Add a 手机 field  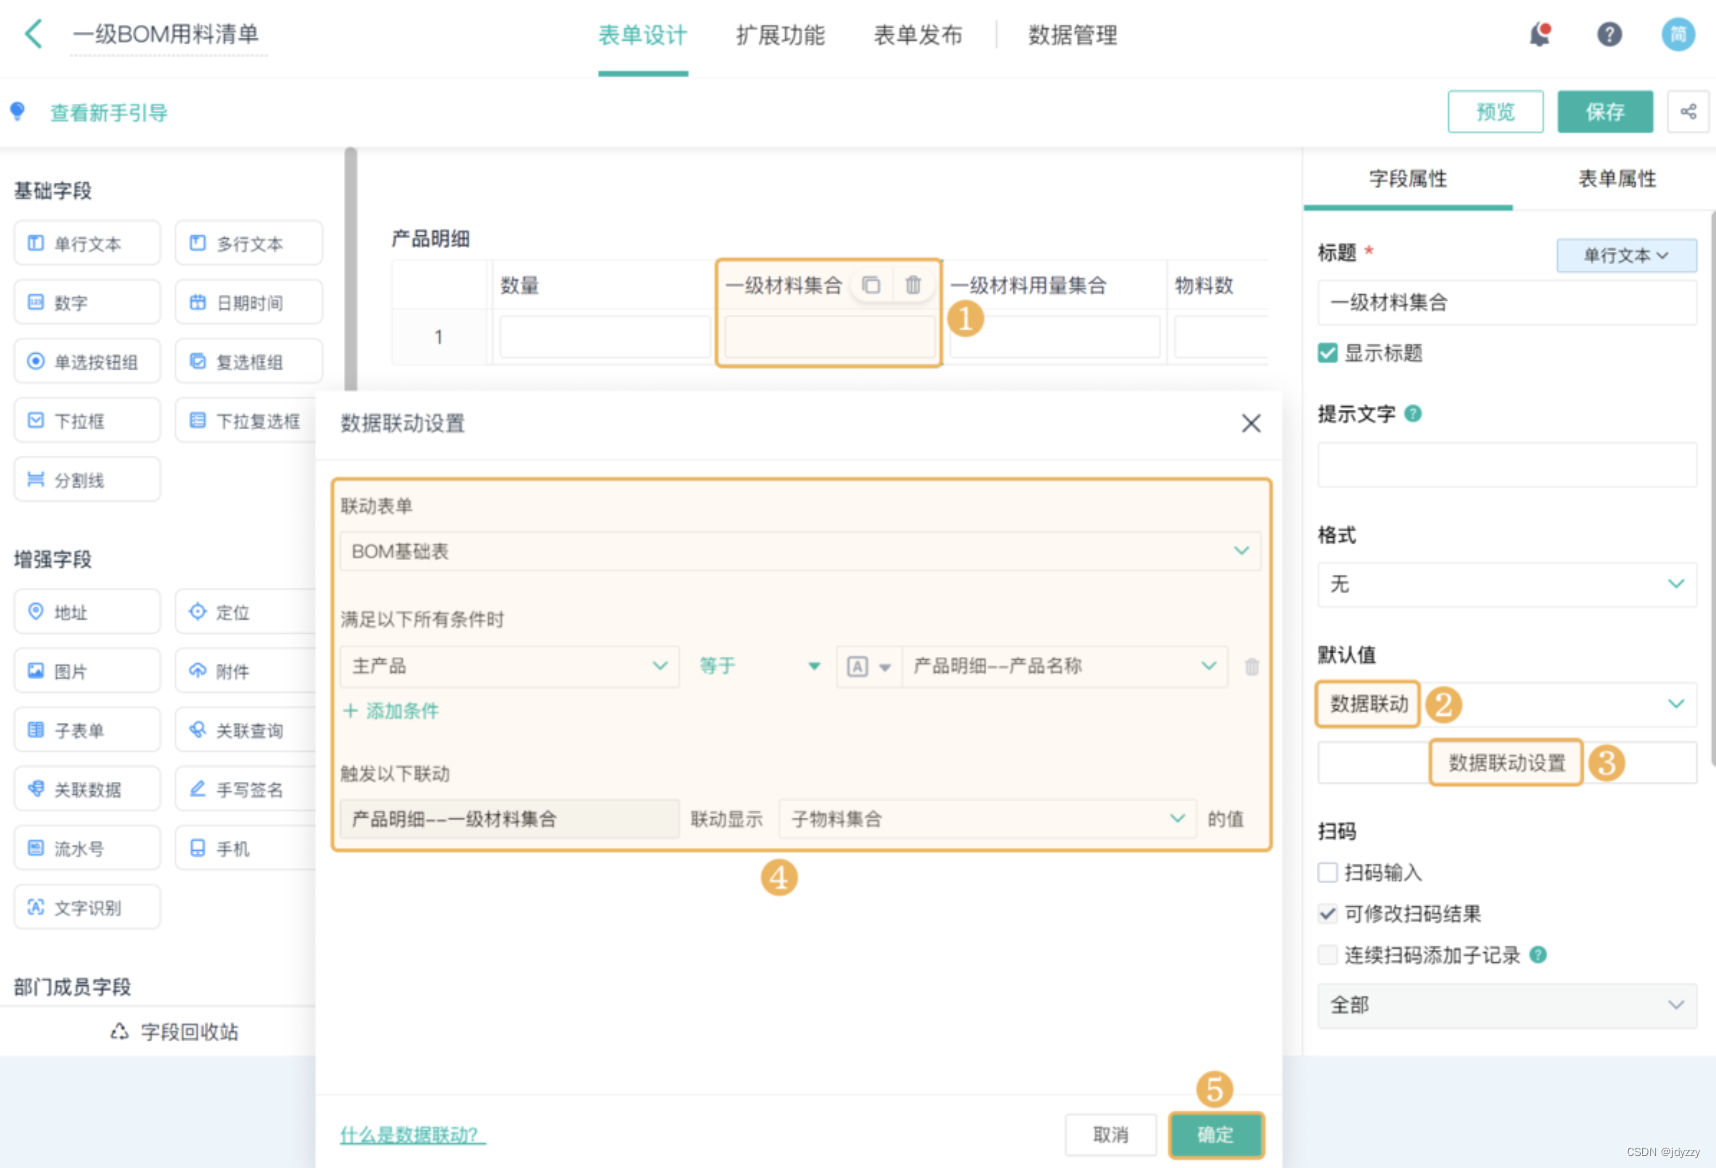click(x=246, y=847)
